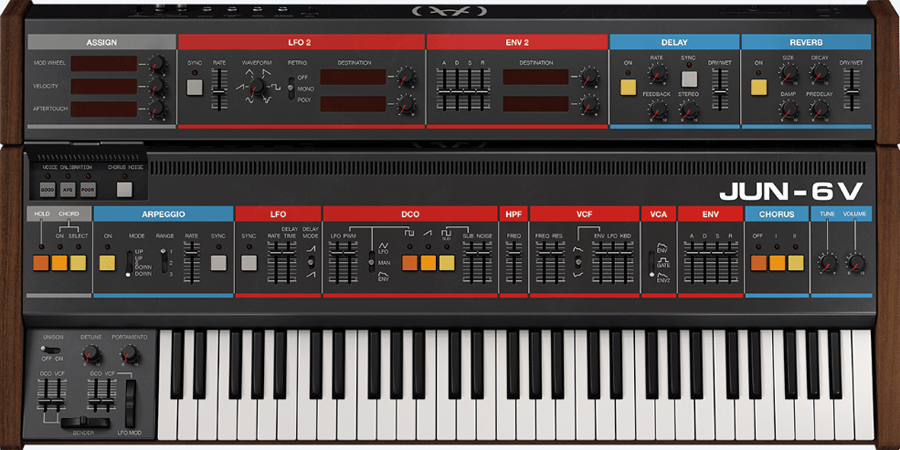Click the HPF FREQ slider
Image resolution: width=900 pixels, height=450 pixels.
(514, 262)
